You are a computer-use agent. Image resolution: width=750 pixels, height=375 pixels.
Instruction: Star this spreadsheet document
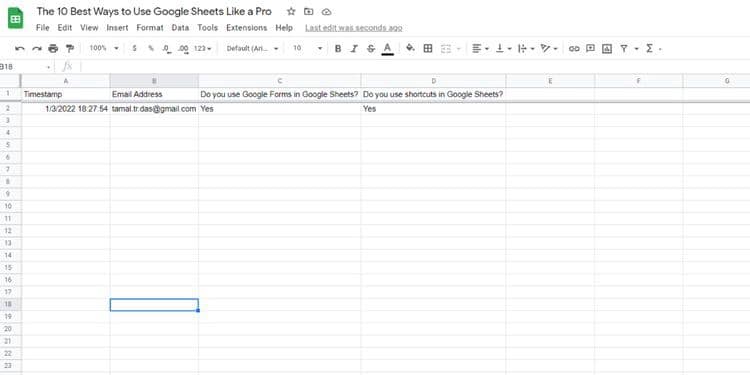click(291, 11)
